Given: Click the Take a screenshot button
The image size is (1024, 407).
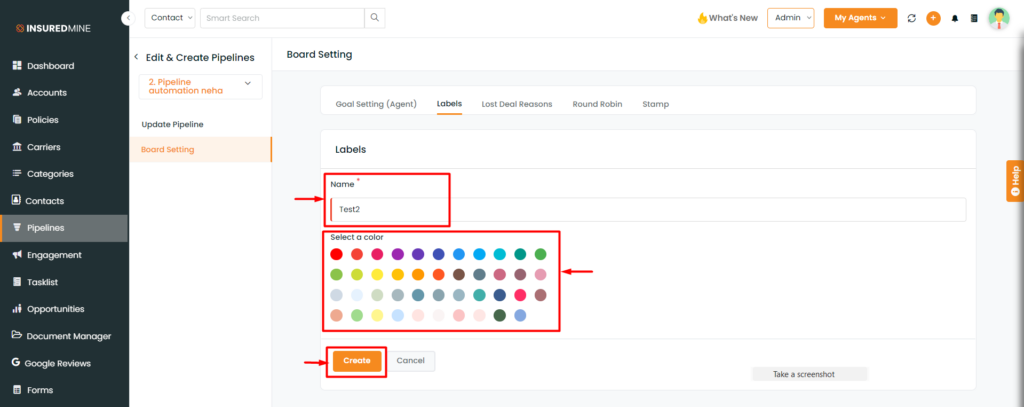Looking at the screenshot, I should [810, 374].
